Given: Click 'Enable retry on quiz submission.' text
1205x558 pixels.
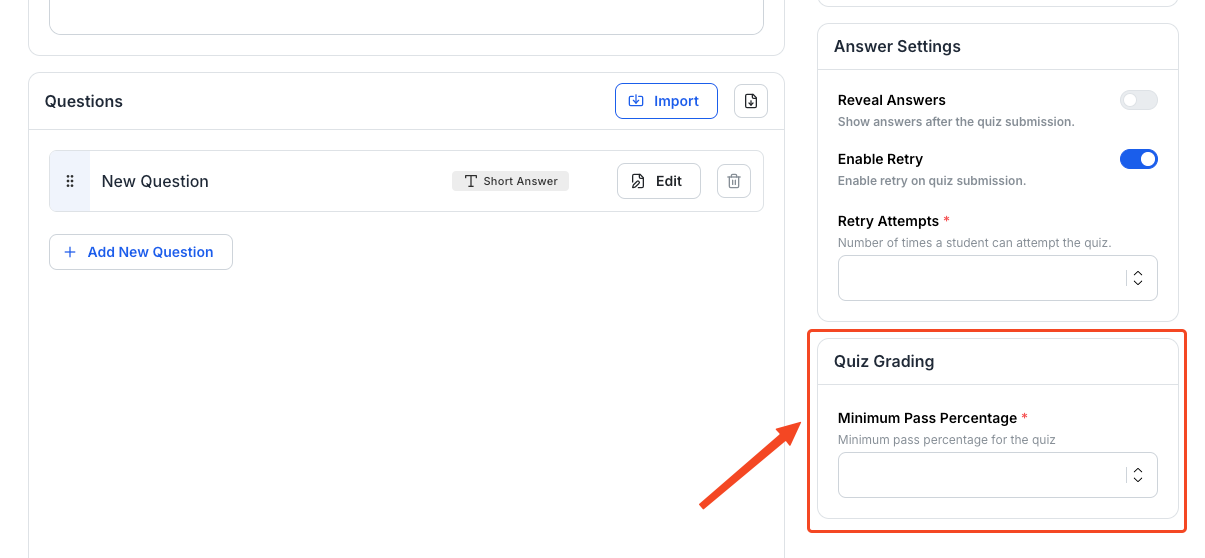Looking at the screenshot, I should point(932,181).
